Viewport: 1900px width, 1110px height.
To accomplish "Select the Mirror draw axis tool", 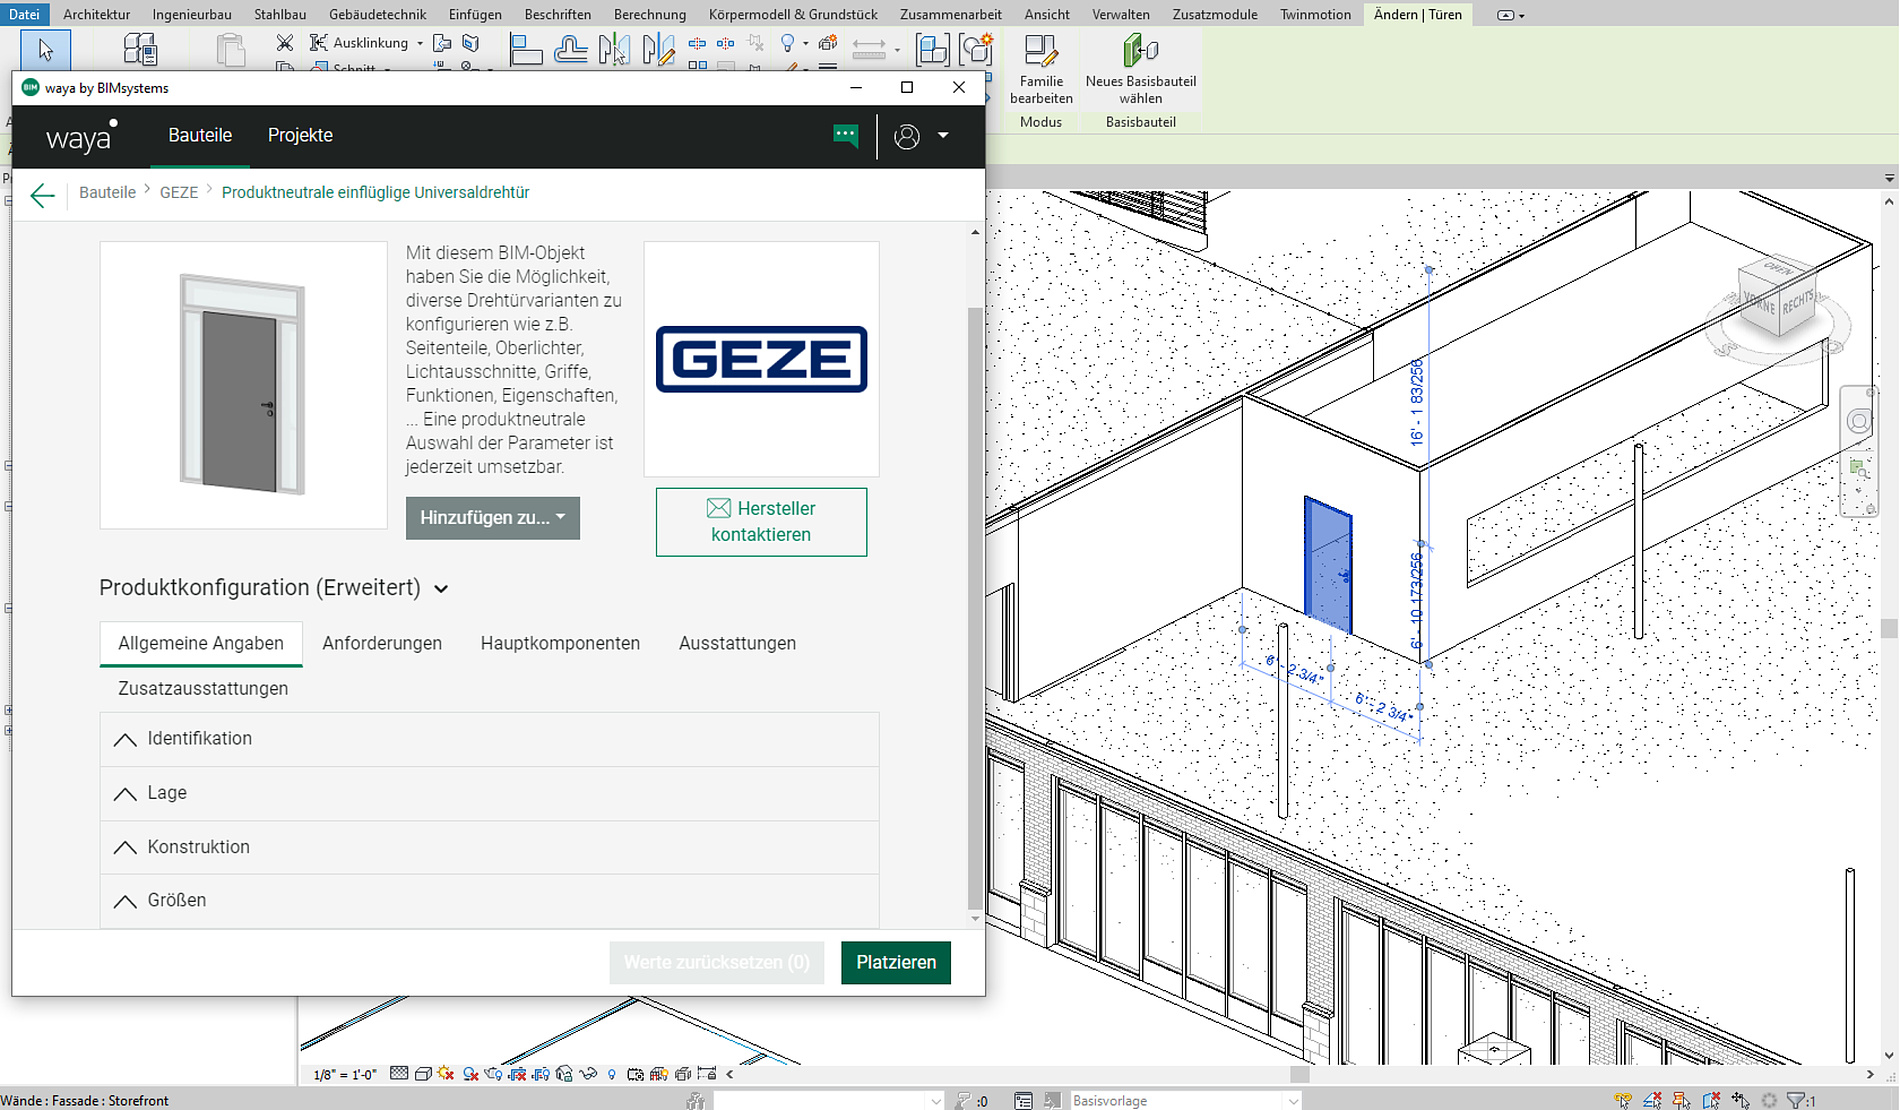I will click(x=658, y=49).
